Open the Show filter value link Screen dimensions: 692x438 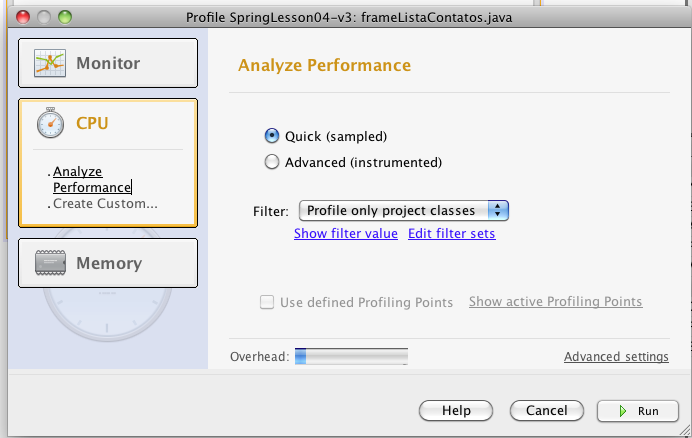pyautogui.click(x=346, y=234)
